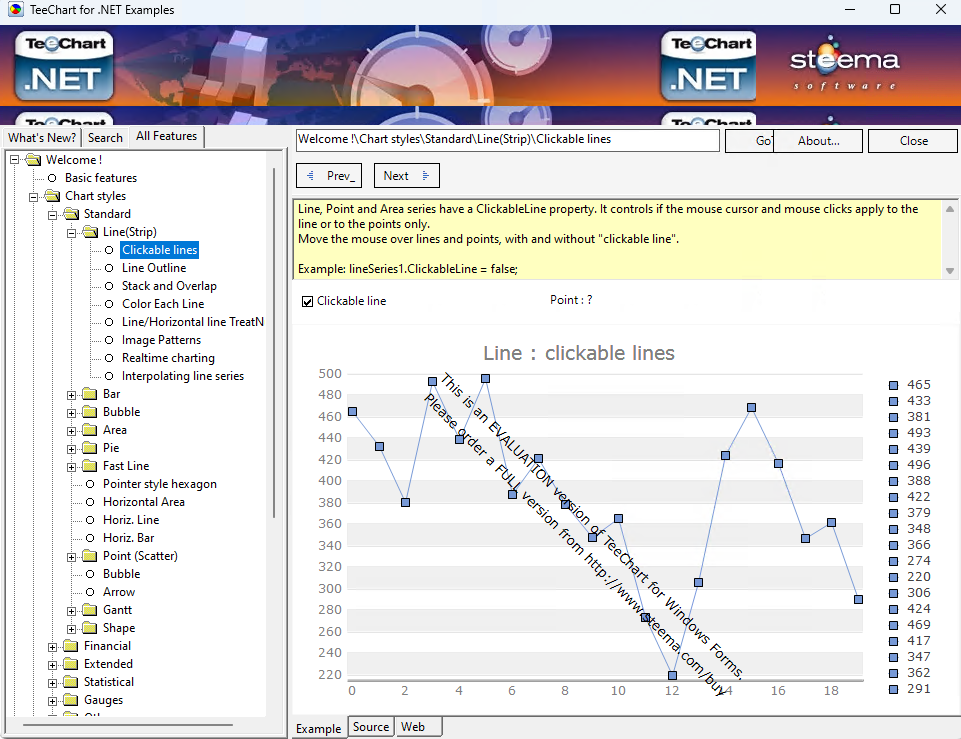
Task: Expand the Bubble folder tree node
Action: coord(72,413)
